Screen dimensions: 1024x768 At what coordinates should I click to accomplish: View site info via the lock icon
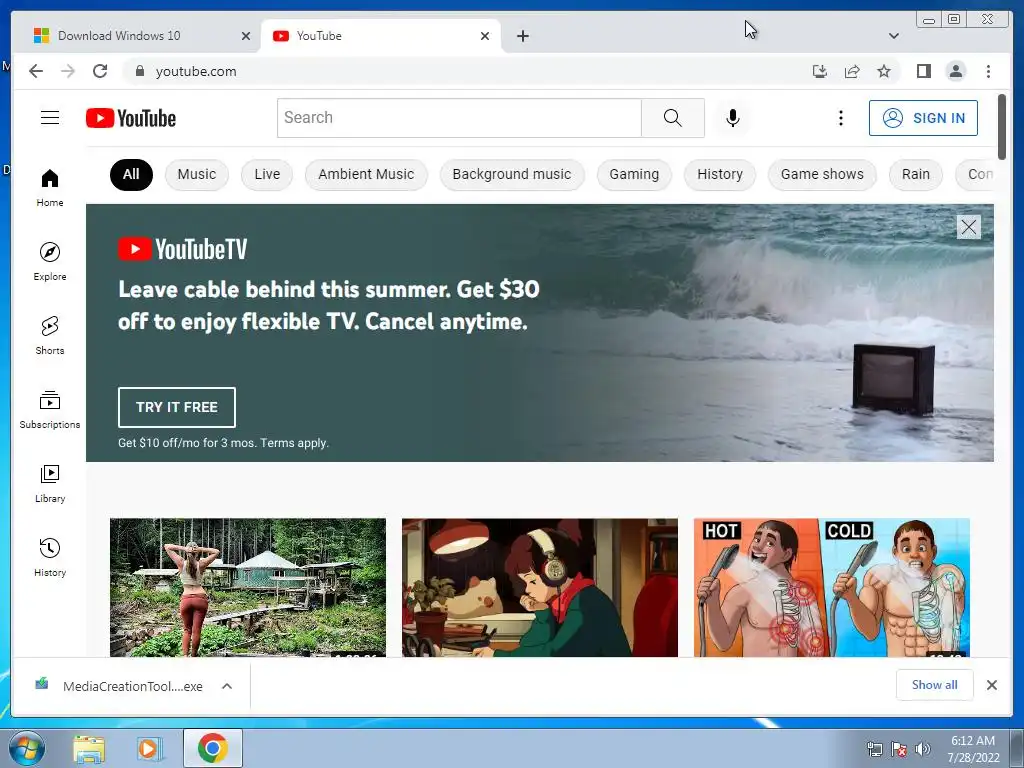point(139,71)
